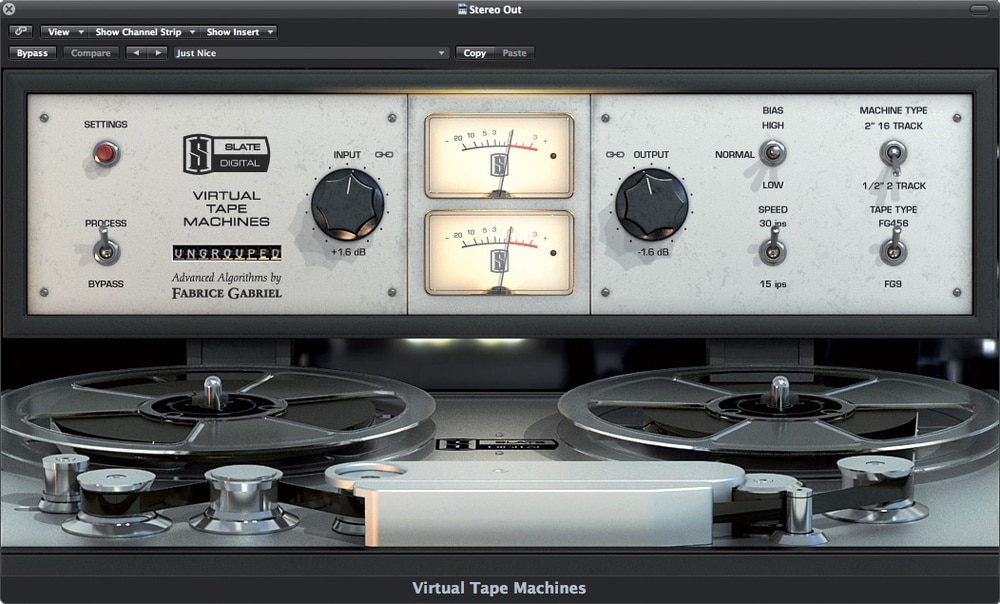Viewport: 1000px width, 604px height.
Task: Select the previous preset arrow
Action: tap(135, 53)
